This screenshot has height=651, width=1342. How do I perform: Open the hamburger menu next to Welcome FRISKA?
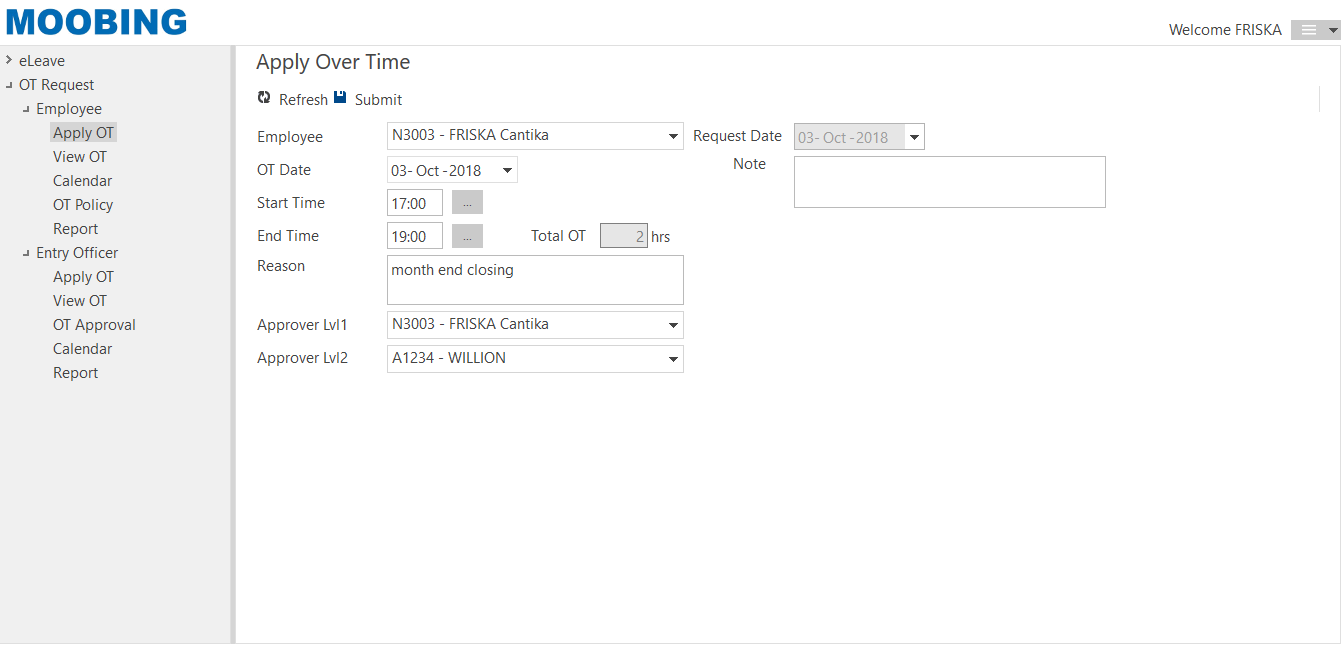1314,30
